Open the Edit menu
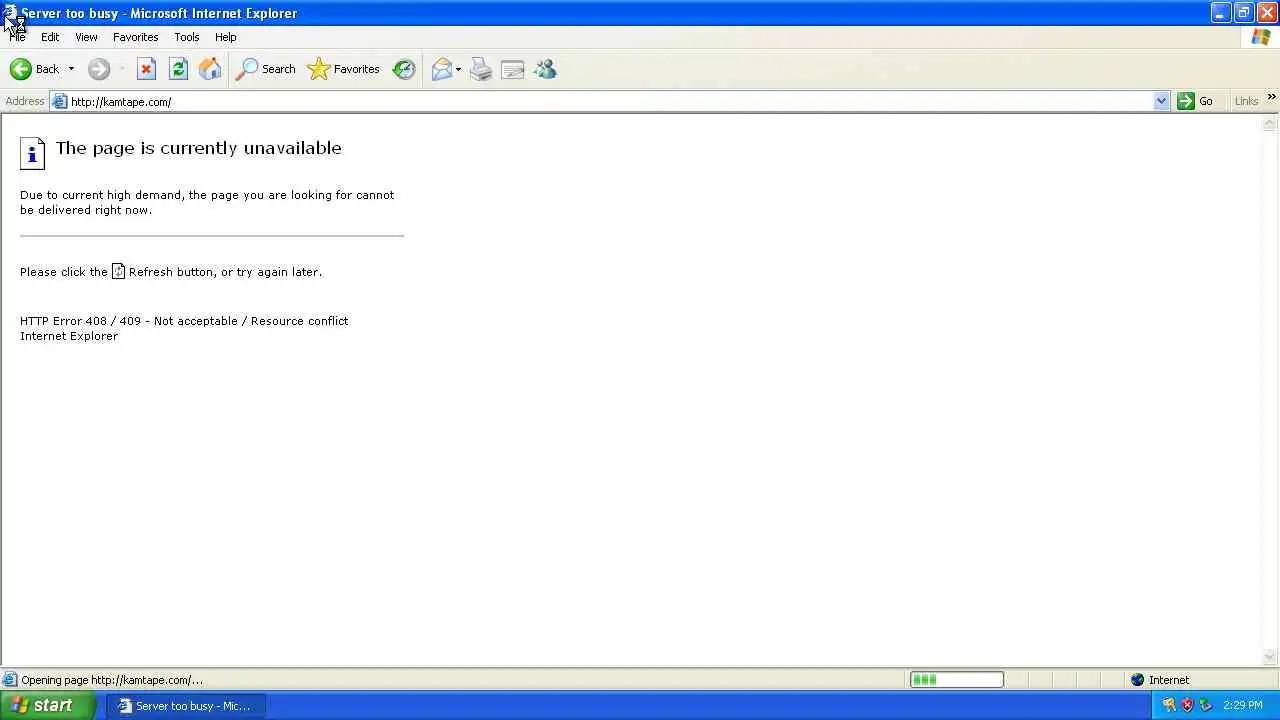 click(x=50, y=37)
